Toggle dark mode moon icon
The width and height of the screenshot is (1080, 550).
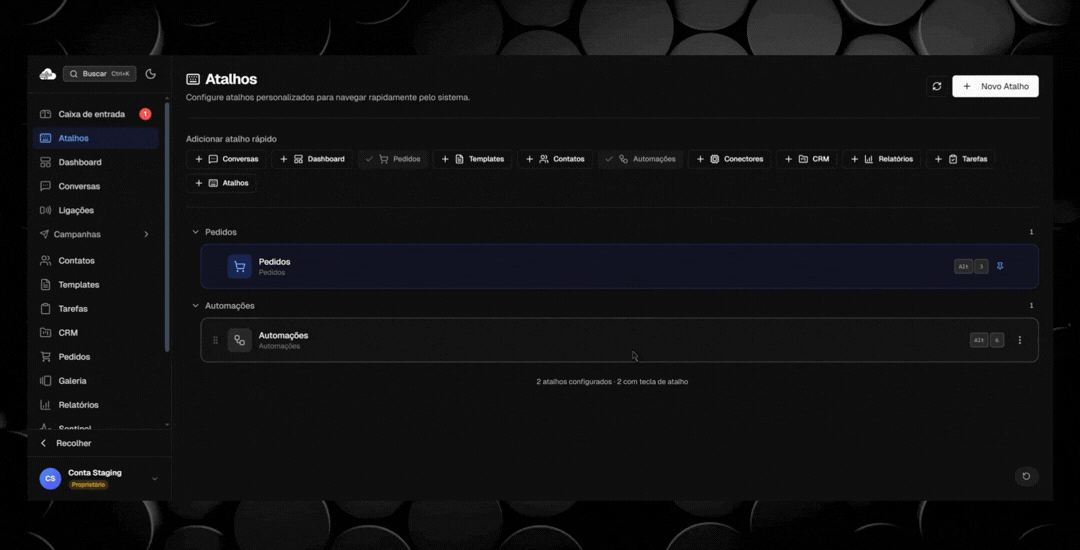pos(151,74)
